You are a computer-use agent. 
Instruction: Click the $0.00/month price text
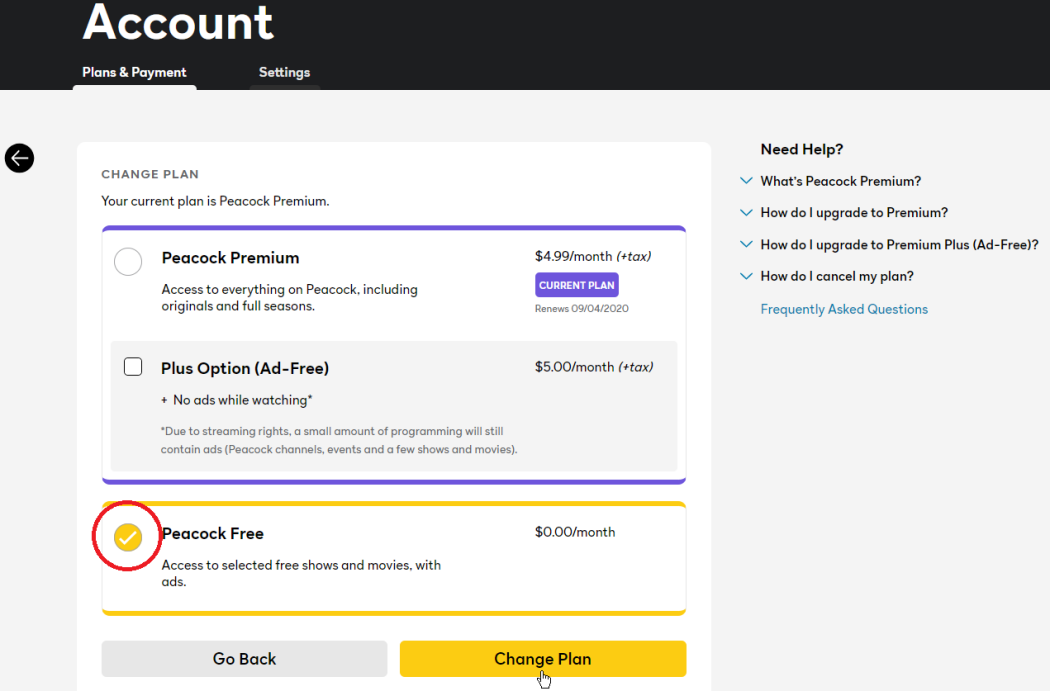pyautogui.click(x=575, y=532)
